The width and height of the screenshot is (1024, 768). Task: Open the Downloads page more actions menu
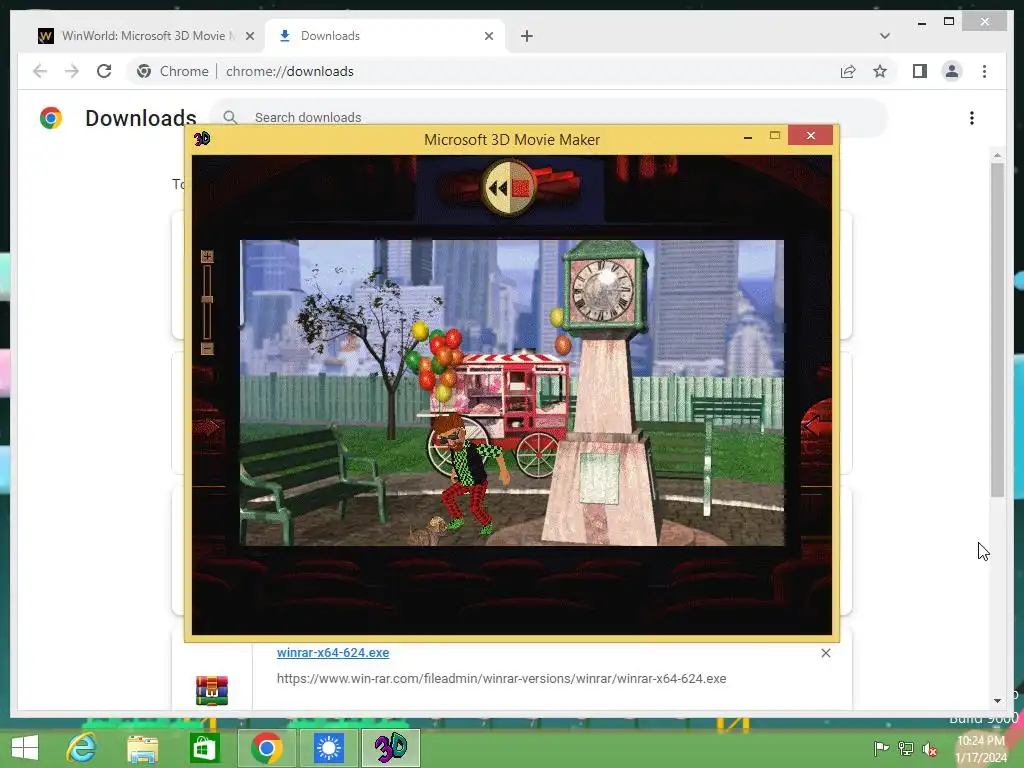(x=972, y=118)
